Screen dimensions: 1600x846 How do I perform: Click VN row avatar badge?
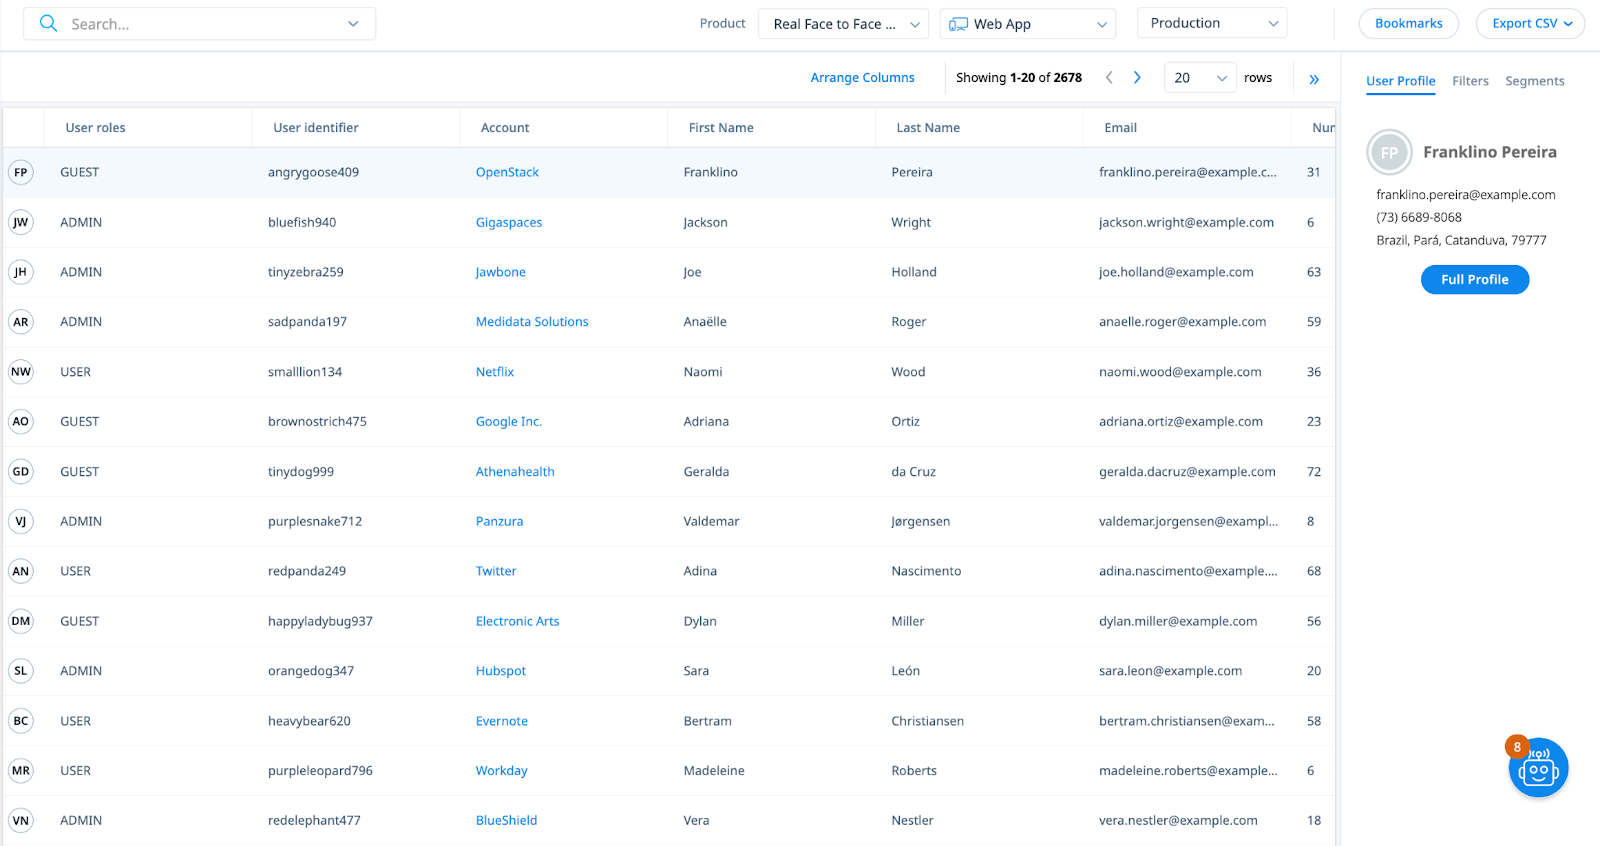point(21,820)
